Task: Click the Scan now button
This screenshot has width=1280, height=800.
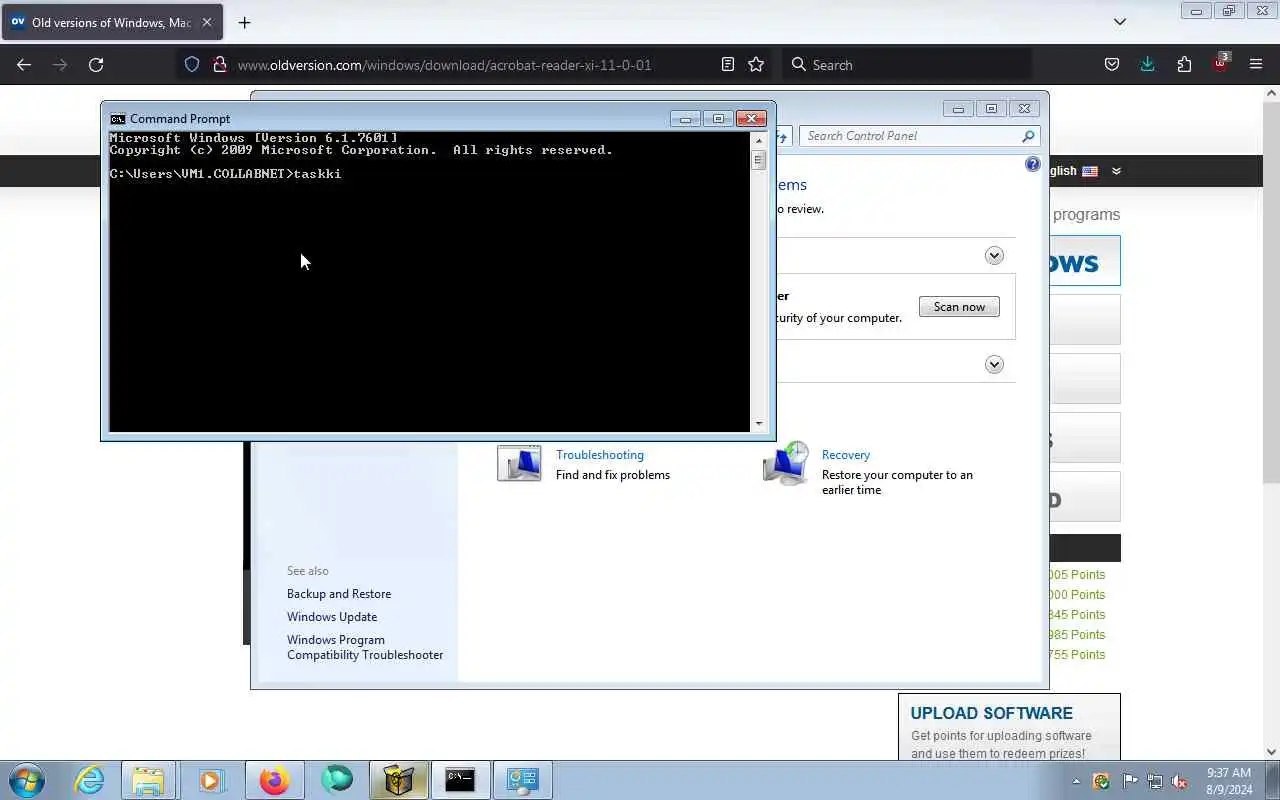Action: (x=959, y=307)
